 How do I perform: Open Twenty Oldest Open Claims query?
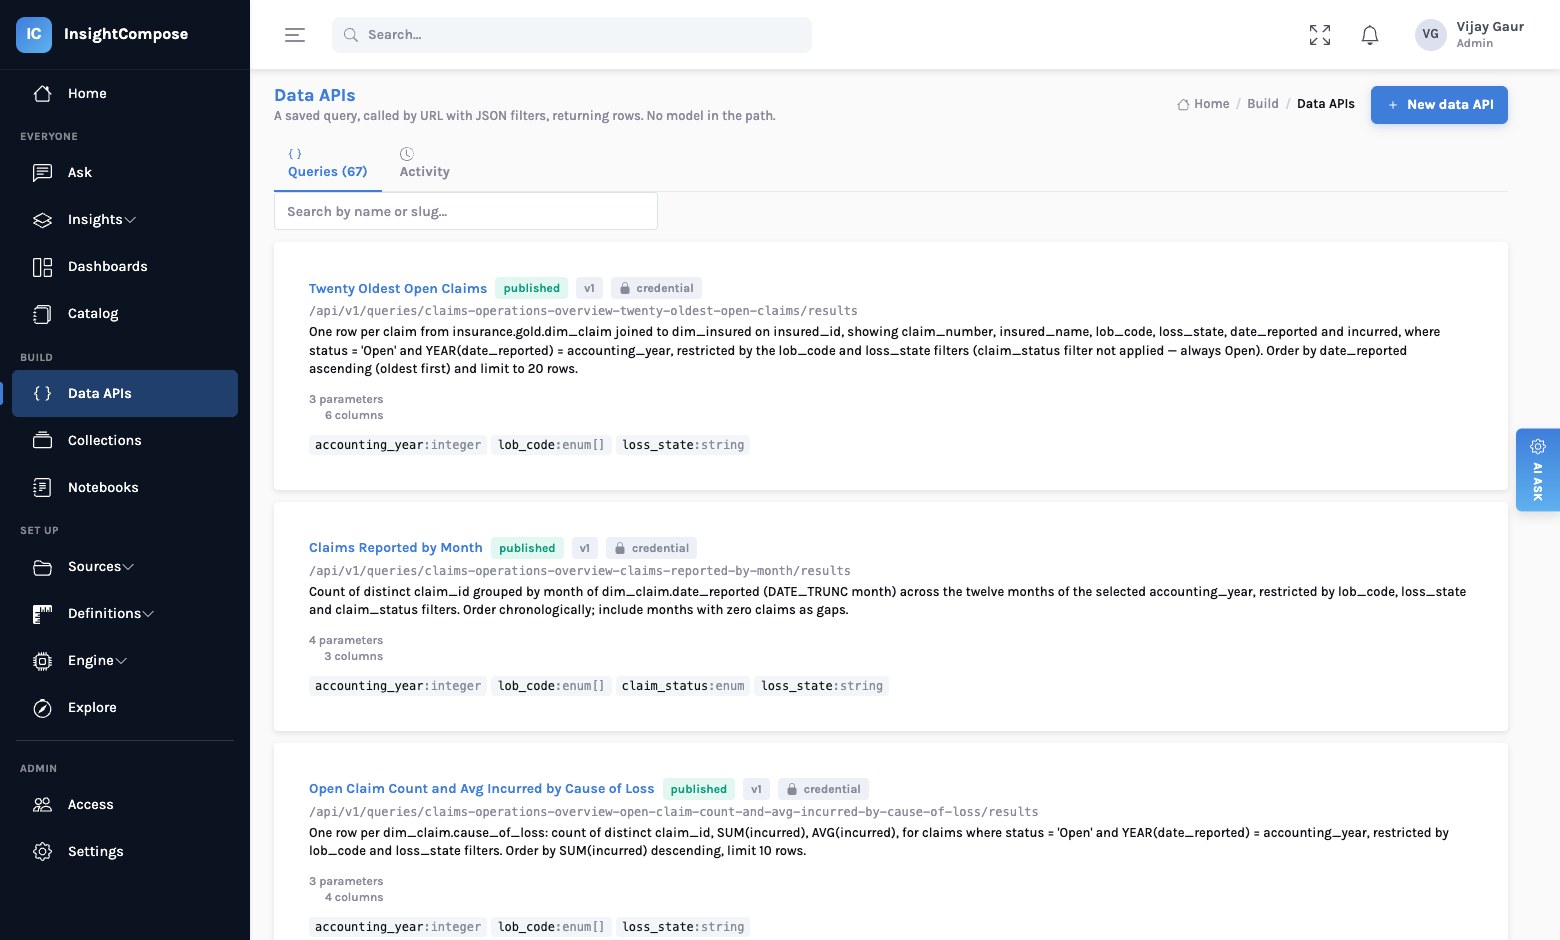pyautogui.click(x=398, y=288)
